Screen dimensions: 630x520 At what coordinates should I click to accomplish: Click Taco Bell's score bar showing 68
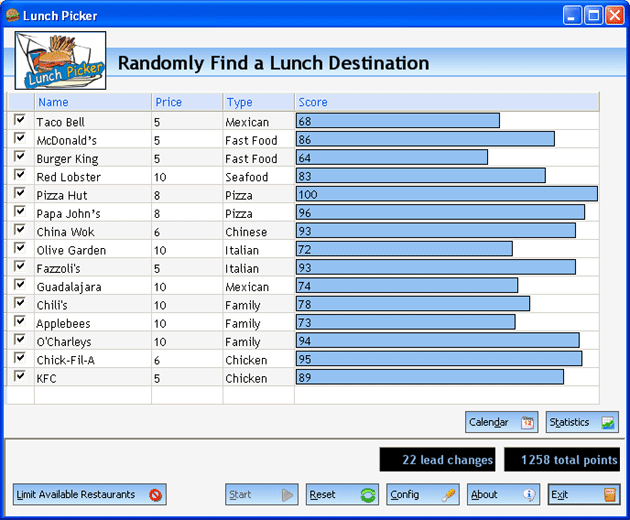pos(398,121)
